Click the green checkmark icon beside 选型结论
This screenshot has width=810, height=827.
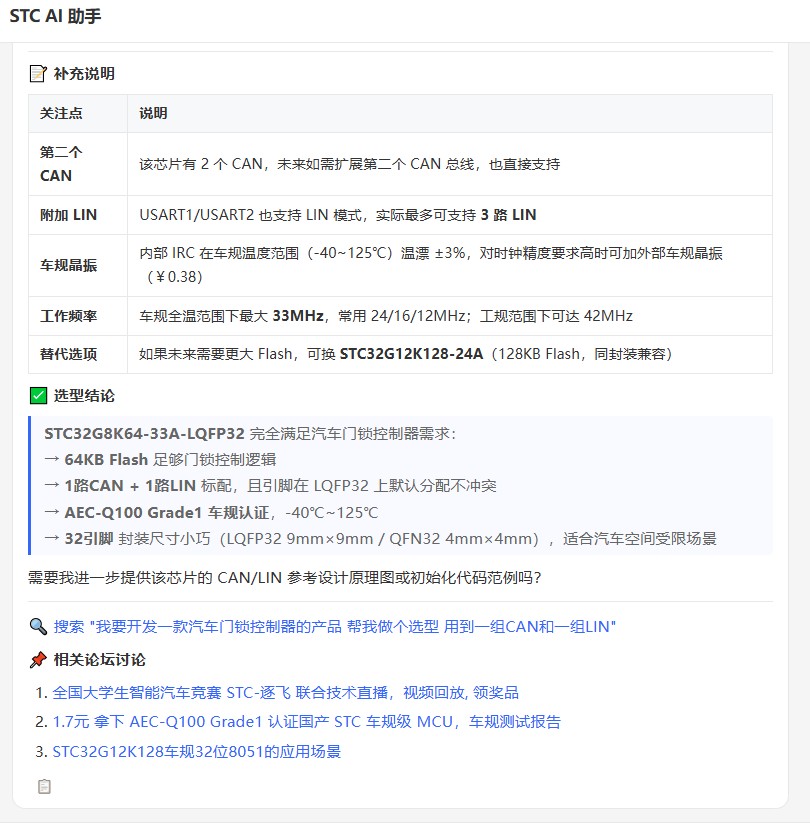(x=38, y=396)
